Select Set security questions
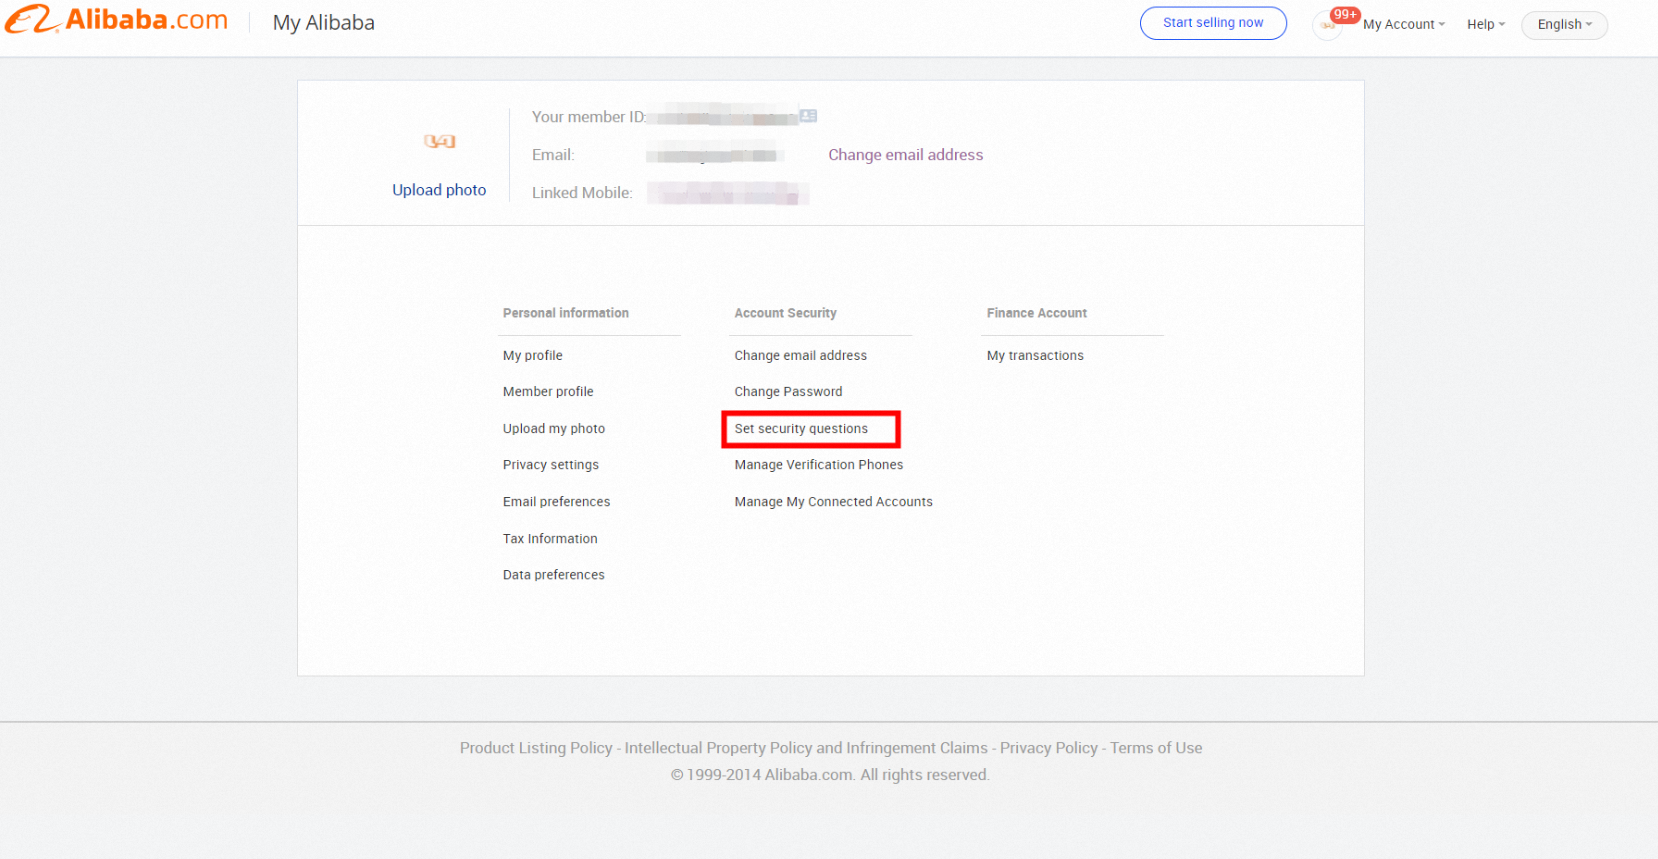 click(x=801, y=429)
